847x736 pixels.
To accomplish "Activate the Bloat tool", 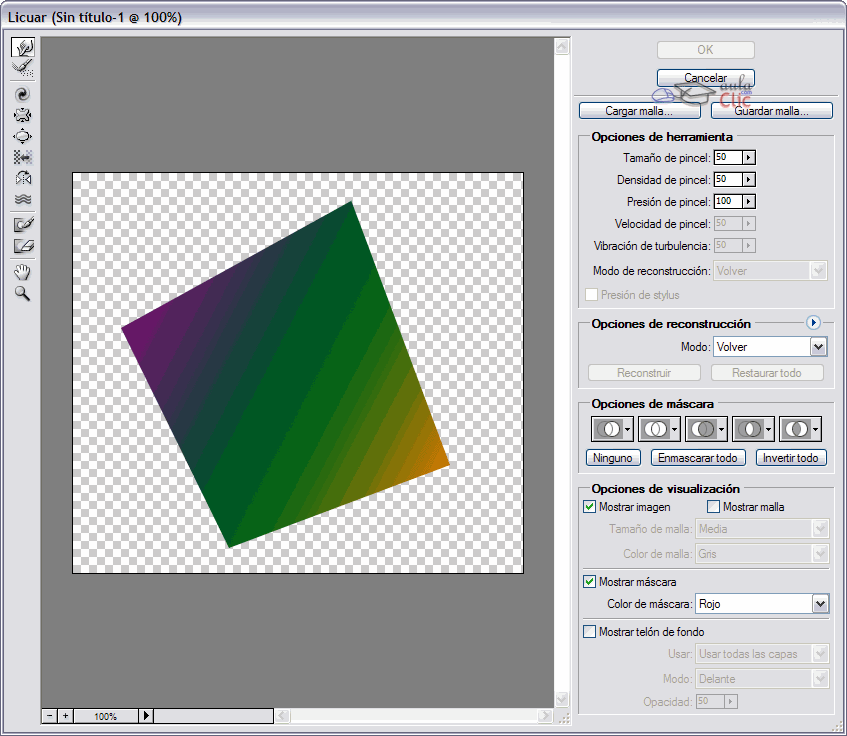I will pyautogui.click(x=23, y=136).
